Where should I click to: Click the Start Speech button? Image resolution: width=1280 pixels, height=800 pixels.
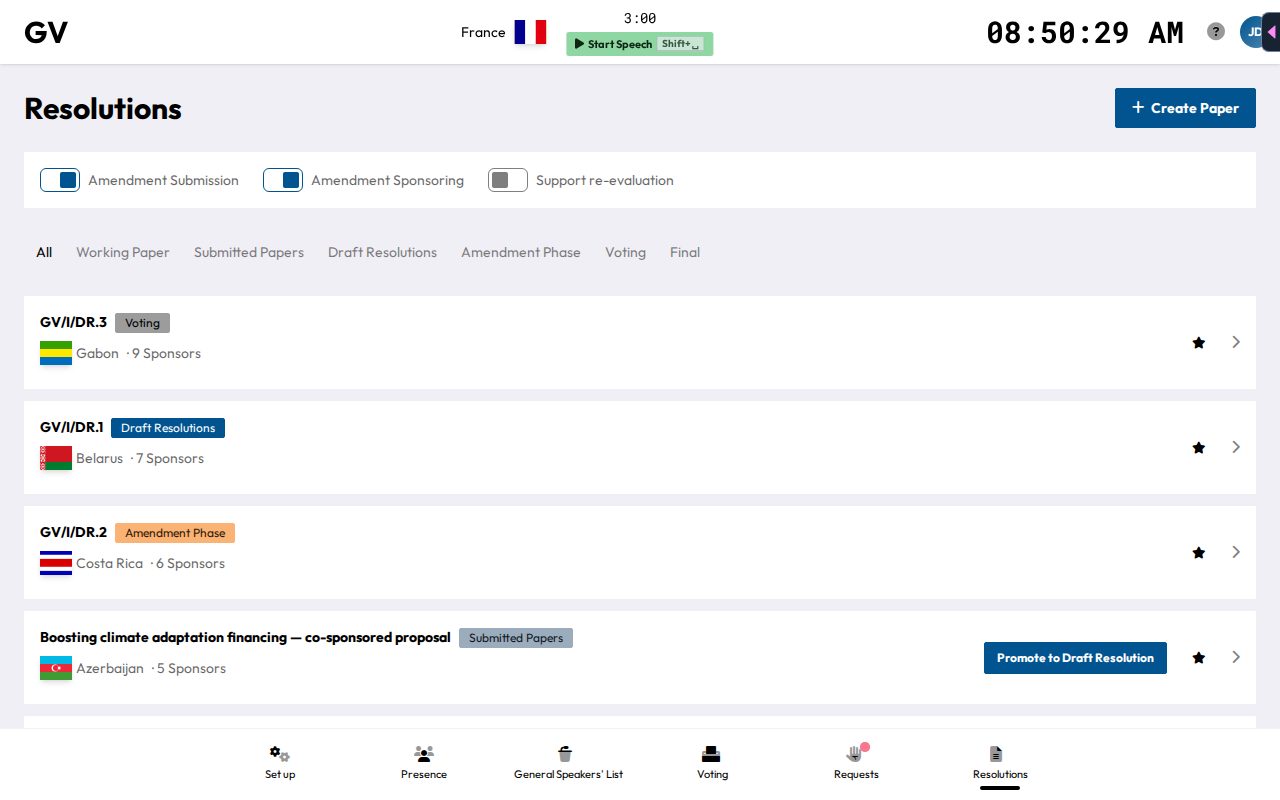click(x=640, y=44)
